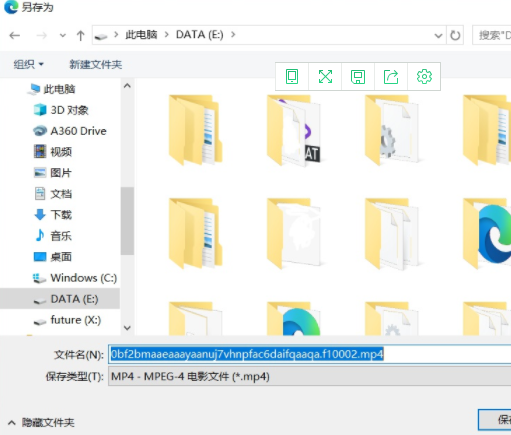Refresh the current folder view
This screenshot has width=511, height=435.
pyautogui.click(x=455, y=35)
